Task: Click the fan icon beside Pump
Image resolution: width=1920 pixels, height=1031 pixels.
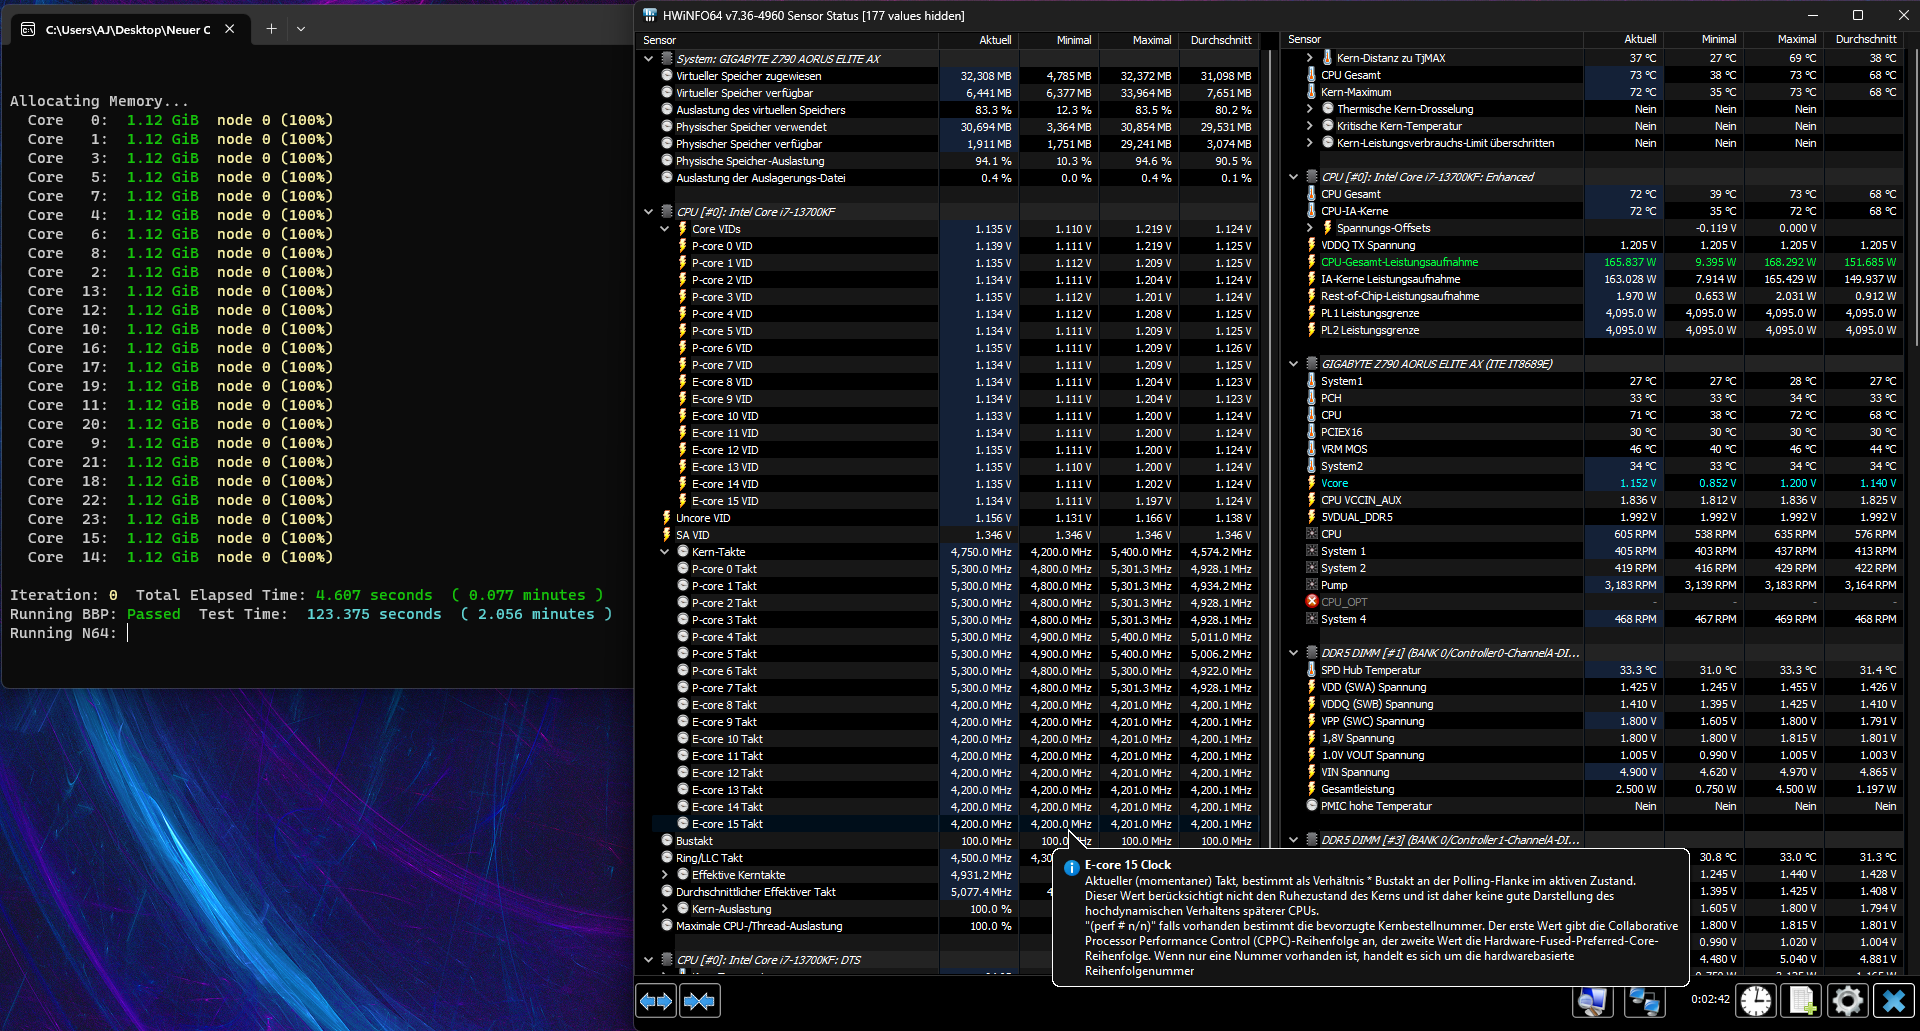Action: coord(1311,585)
